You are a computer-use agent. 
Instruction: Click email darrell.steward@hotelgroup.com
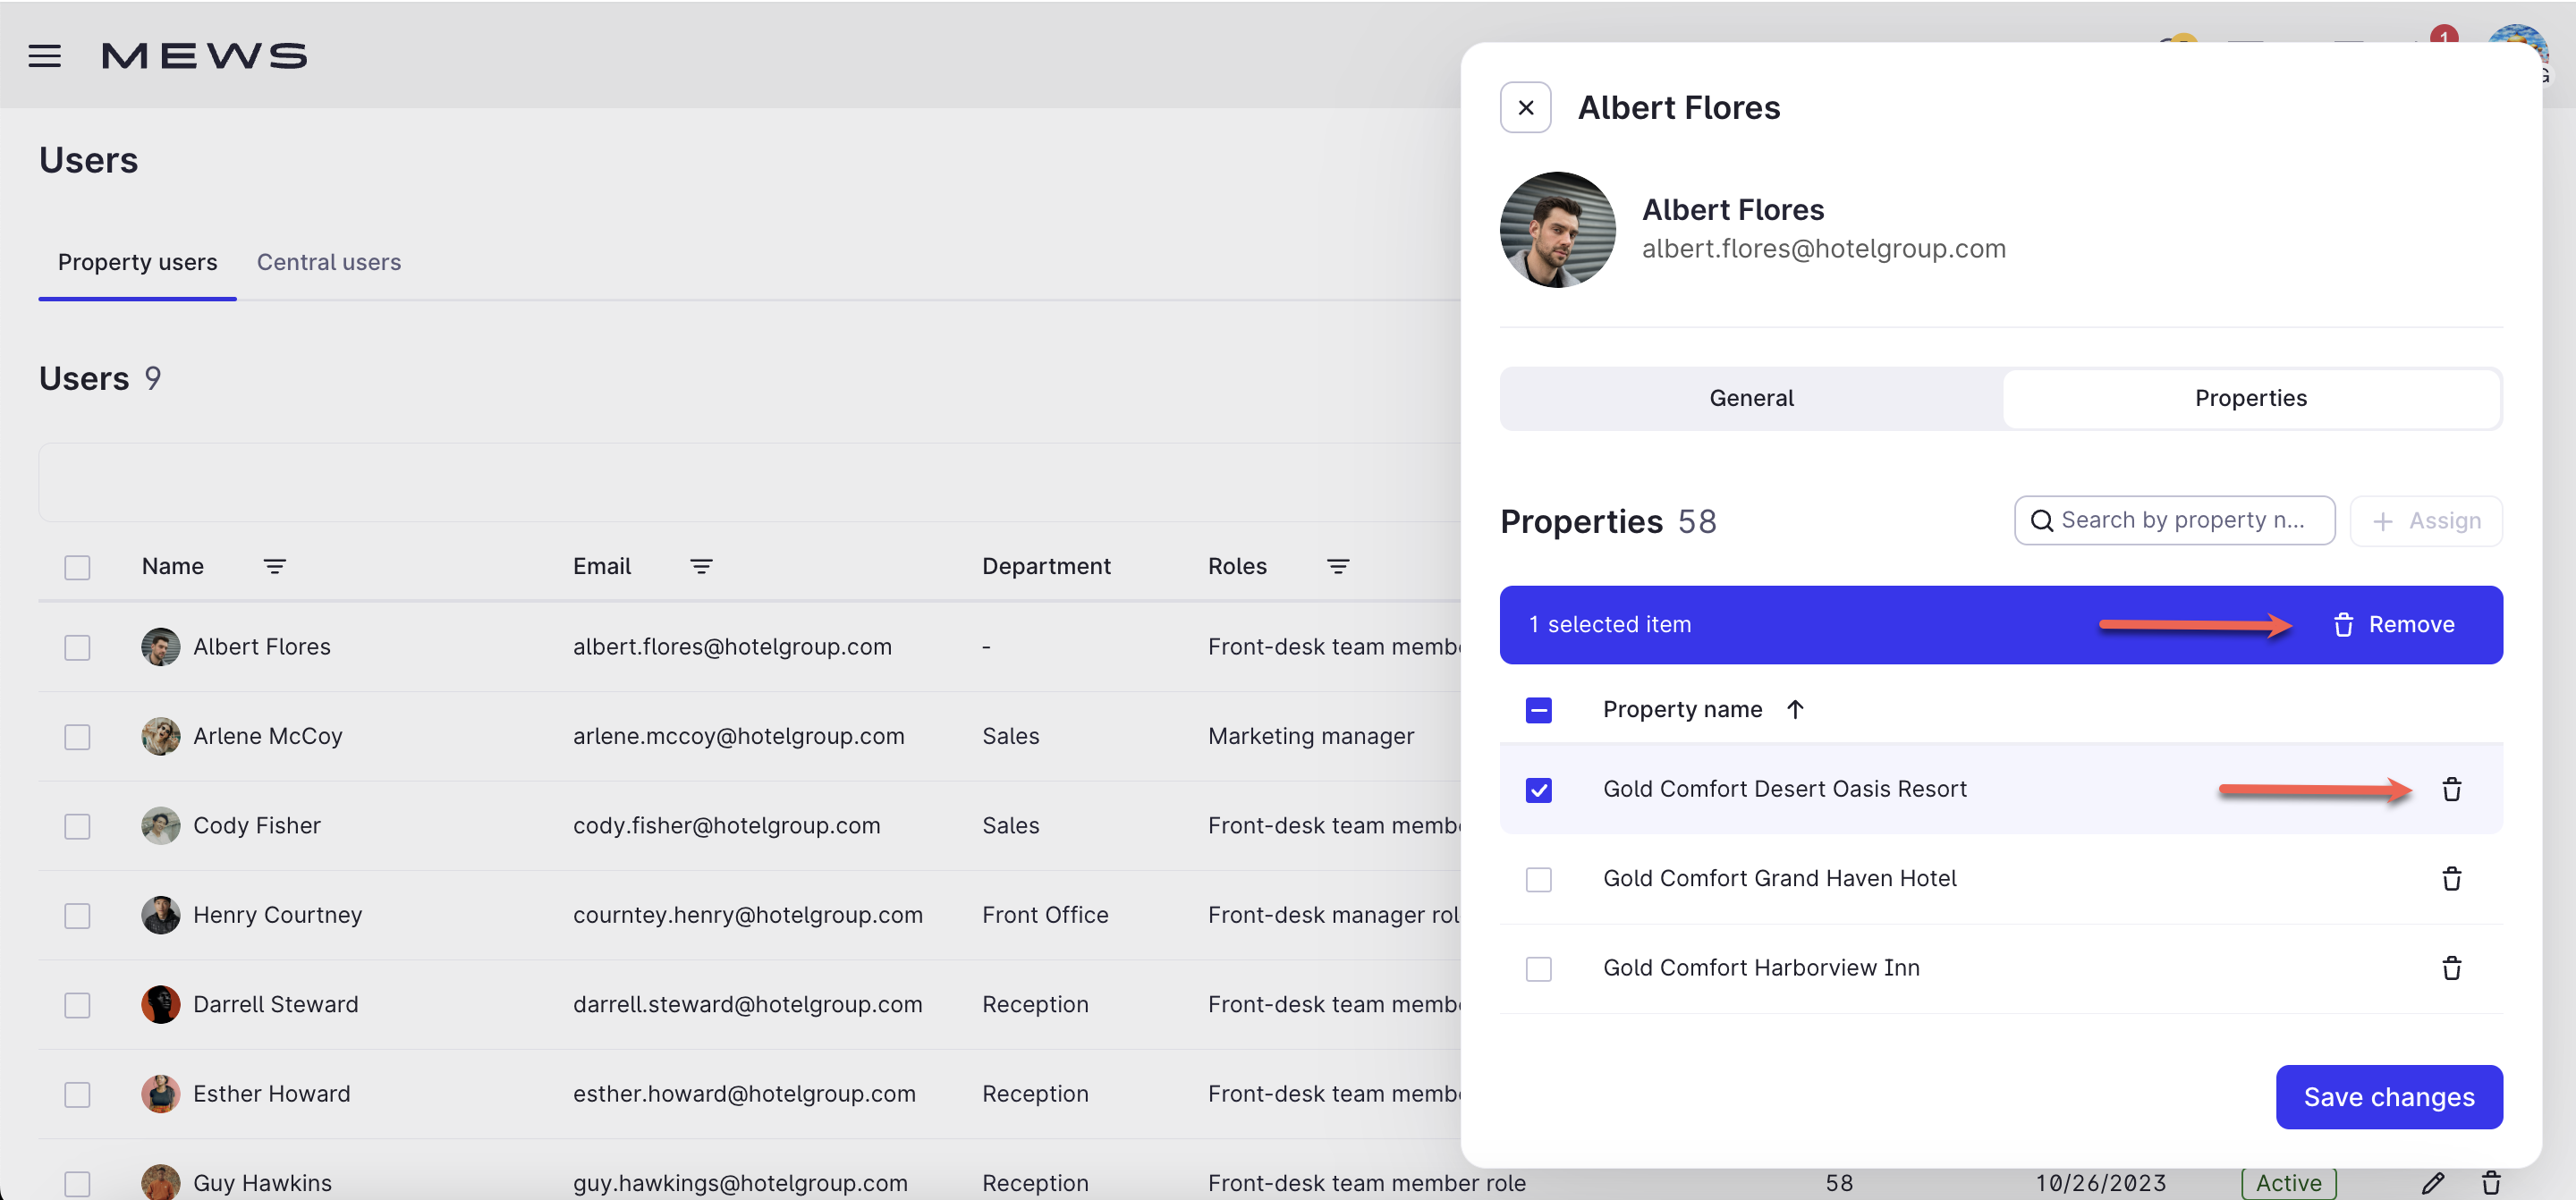(748, 1004)
